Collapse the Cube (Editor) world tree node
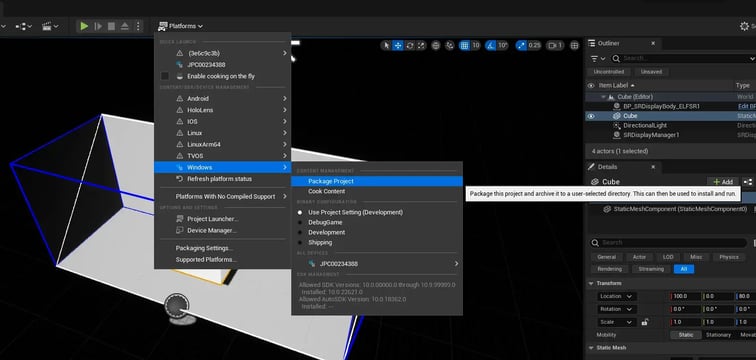The height and width of the screenshot is (360, 756). click(x=603, y=97)
